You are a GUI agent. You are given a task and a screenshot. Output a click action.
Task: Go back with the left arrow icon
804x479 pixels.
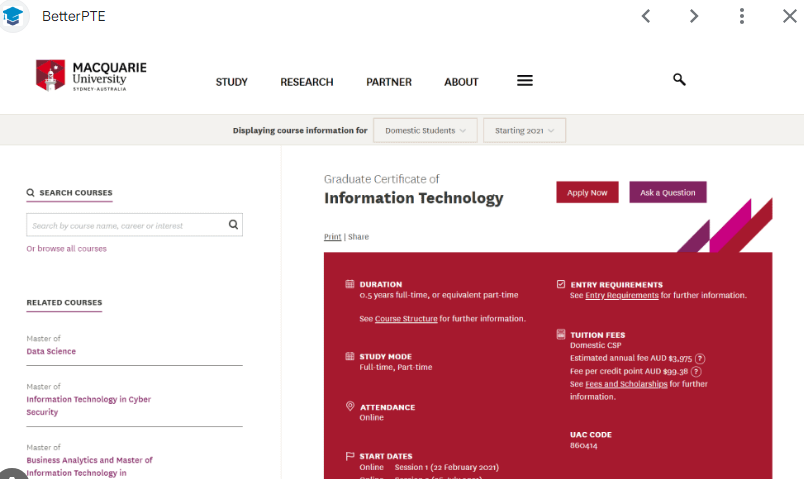(646, 16)
